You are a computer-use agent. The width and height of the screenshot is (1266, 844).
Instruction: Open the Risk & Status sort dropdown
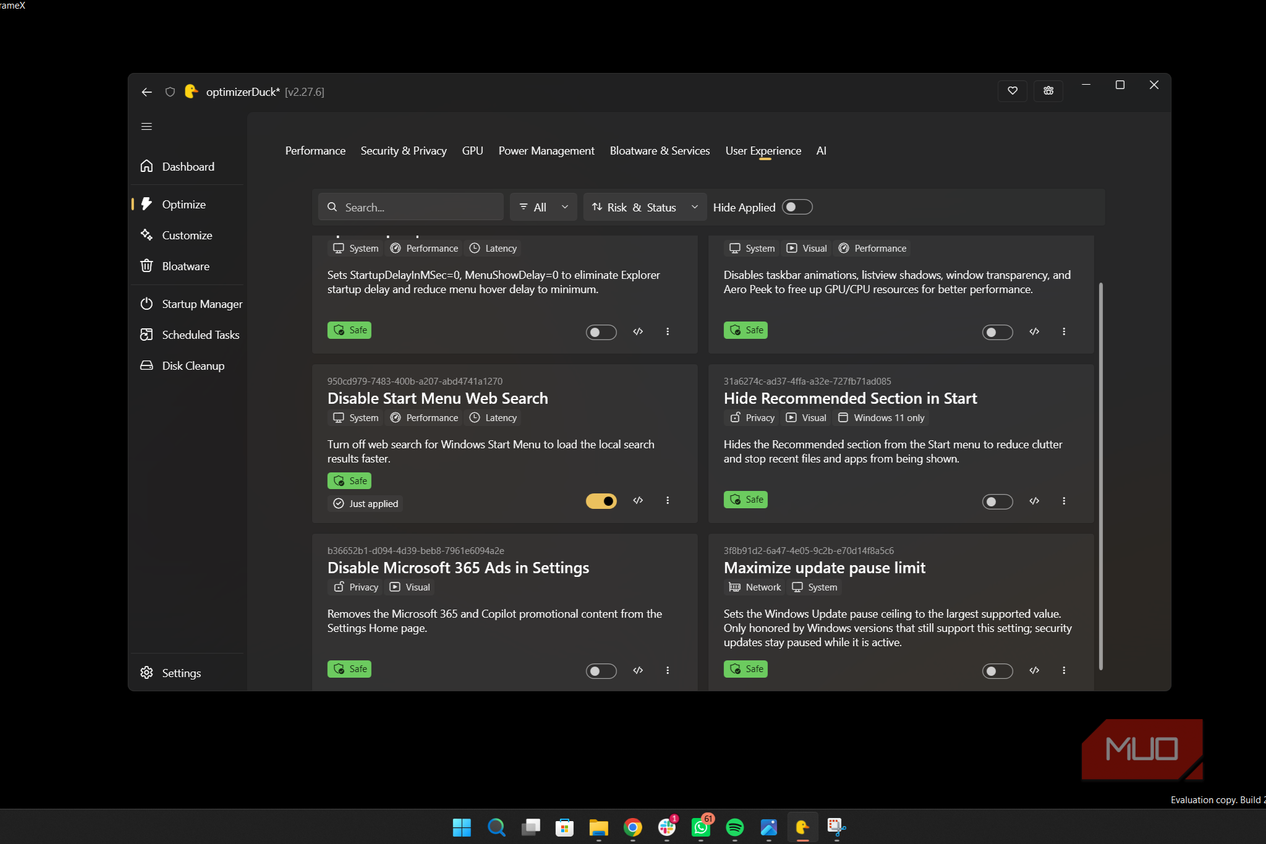(x=644, y=207)
